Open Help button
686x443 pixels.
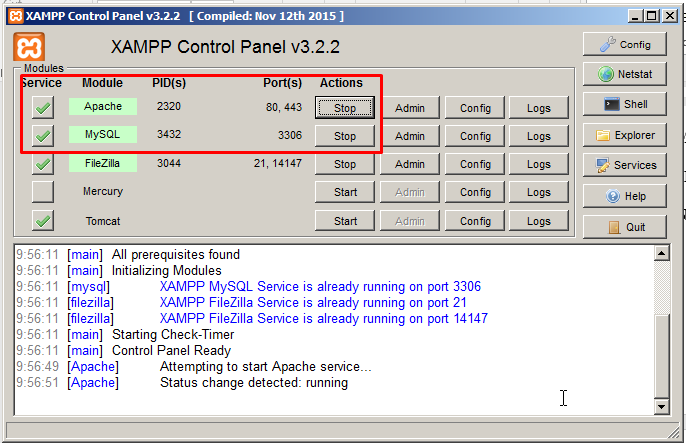click(625, 196)
